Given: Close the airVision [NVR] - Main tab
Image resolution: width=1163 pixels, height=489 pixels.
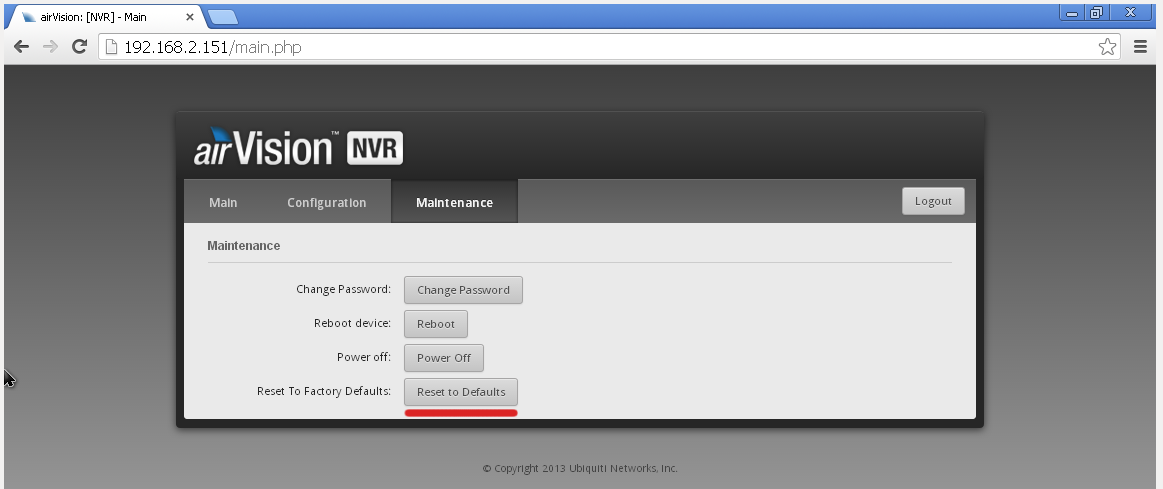Looking at the screenshot, I should 190,16.
